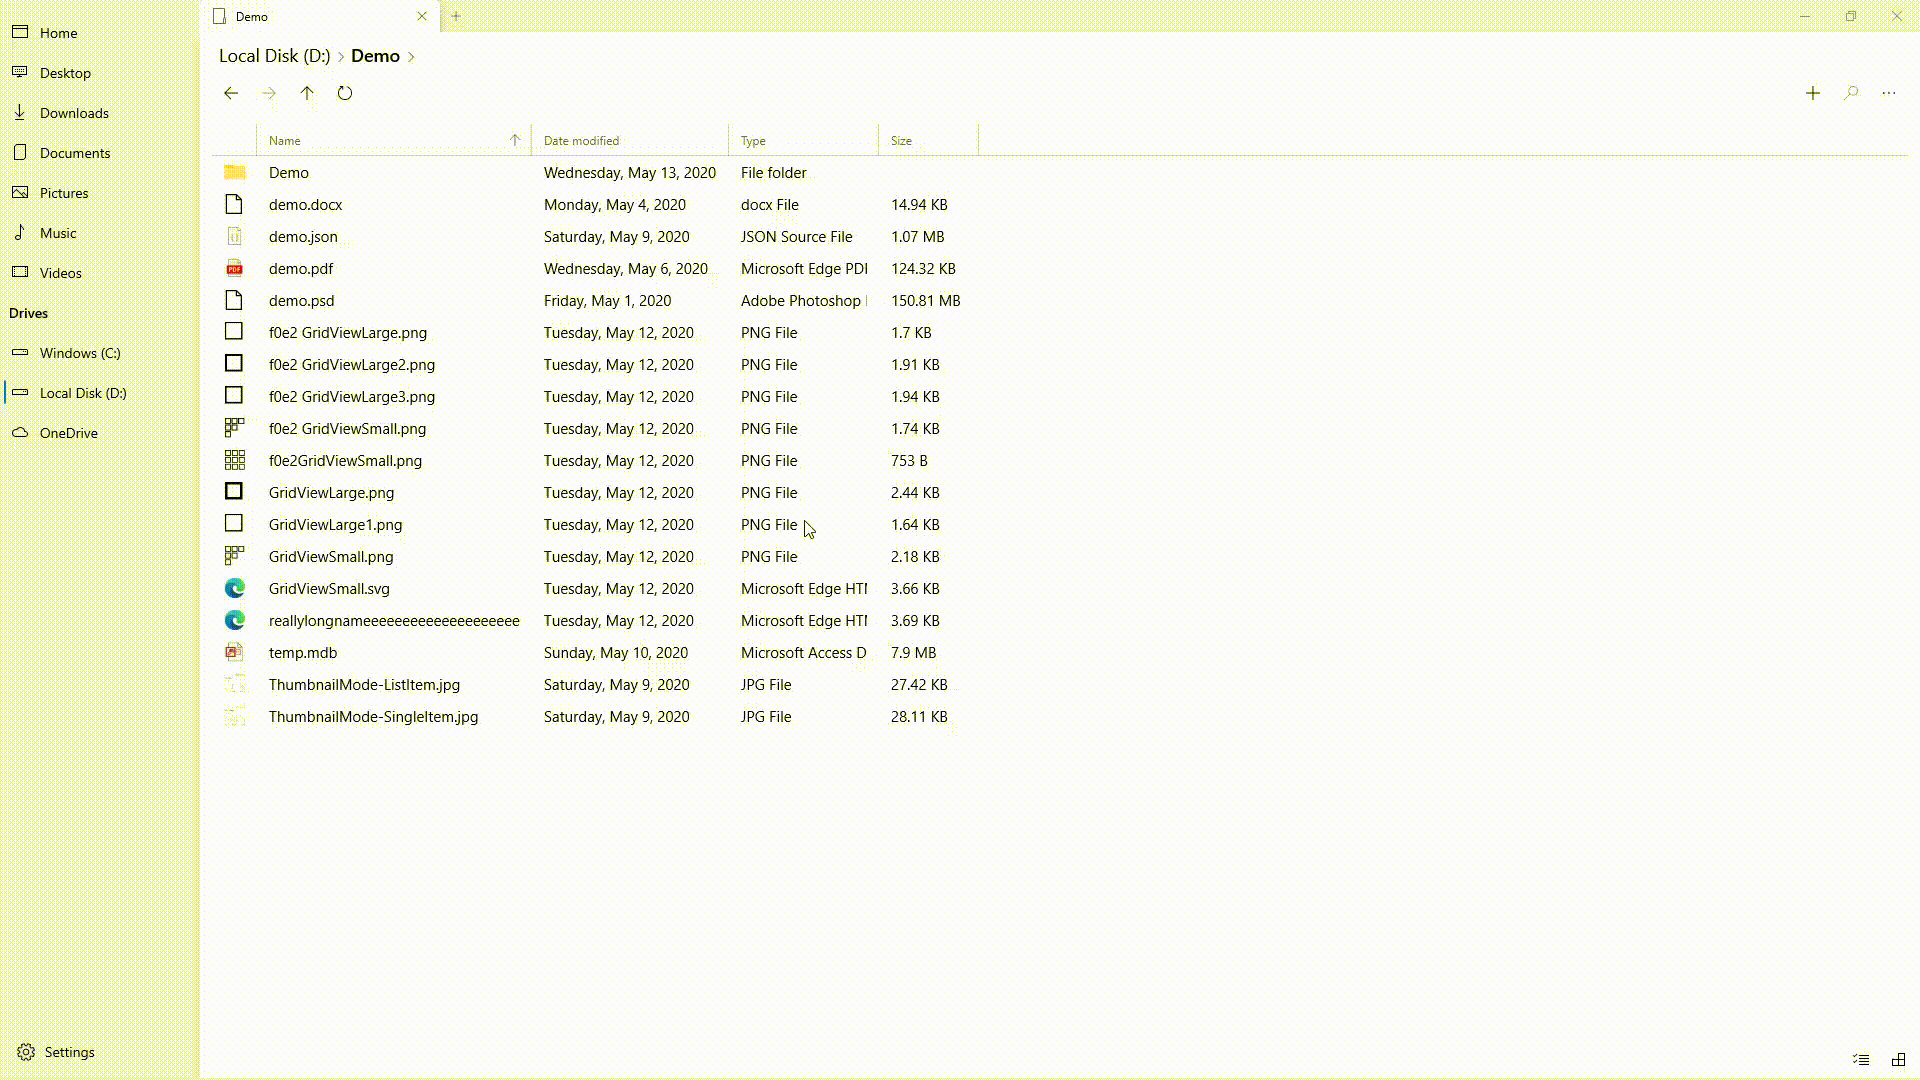Go back using the left arrow
Screen dimensions: 1920x1080
(231, 93)
